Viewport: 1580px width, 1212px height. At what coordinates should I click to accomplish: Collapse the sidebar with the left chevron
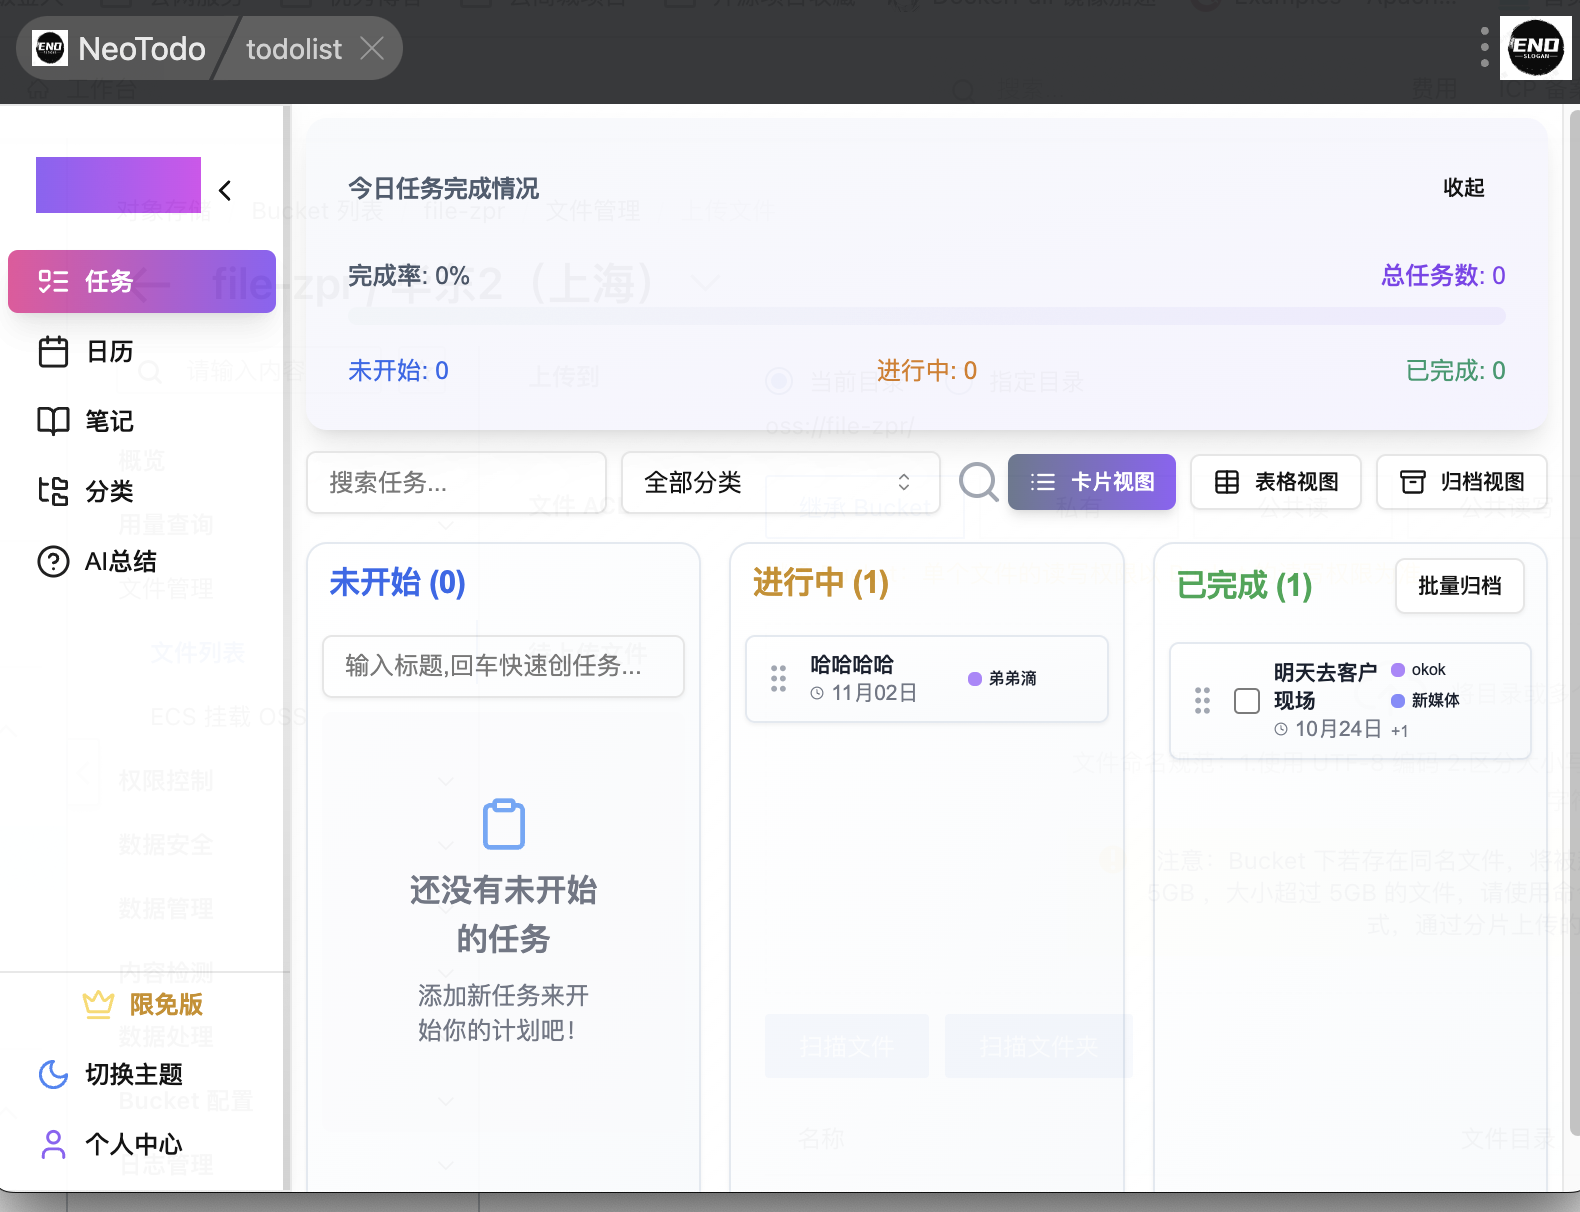point(225,190)
